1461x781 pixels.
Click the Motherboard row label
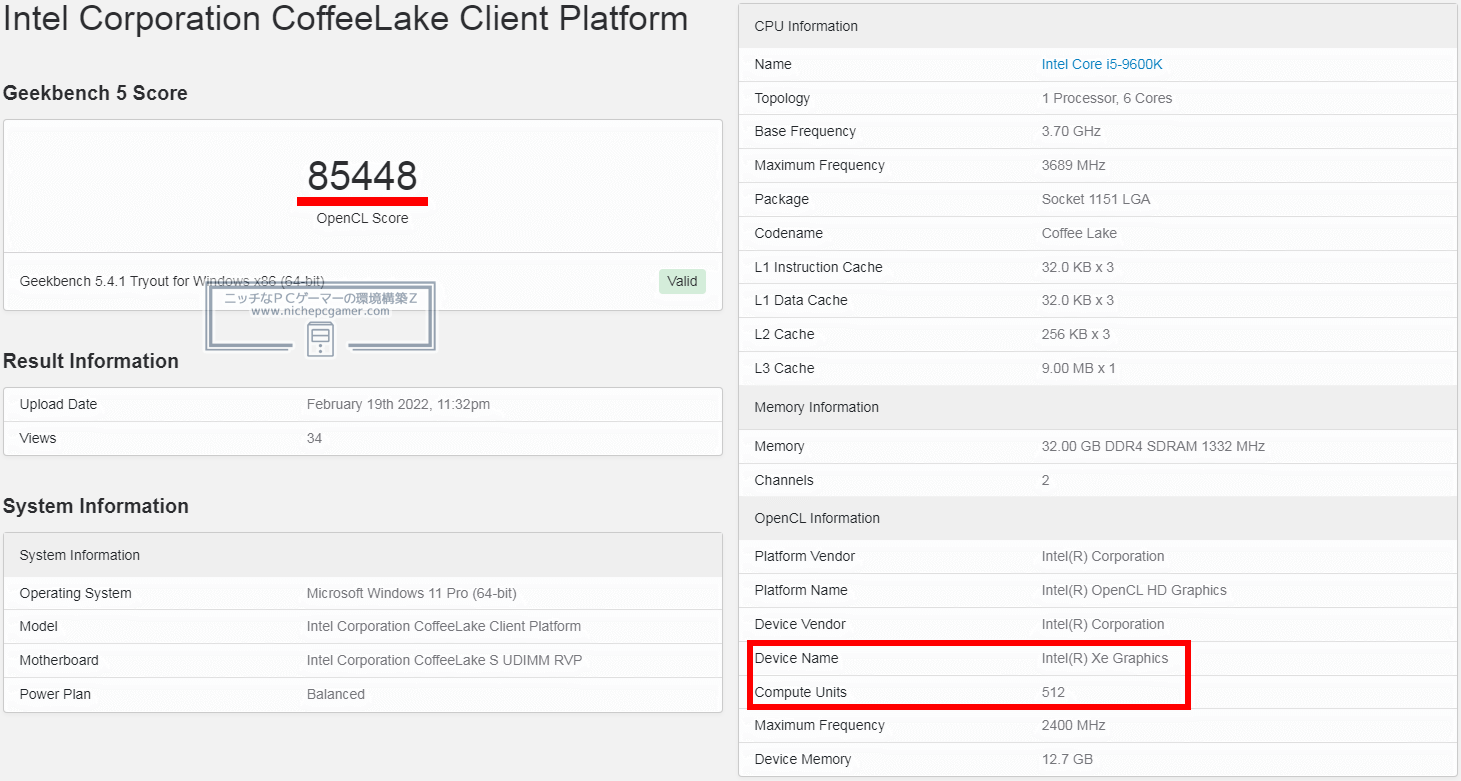(x=59, y=660)
